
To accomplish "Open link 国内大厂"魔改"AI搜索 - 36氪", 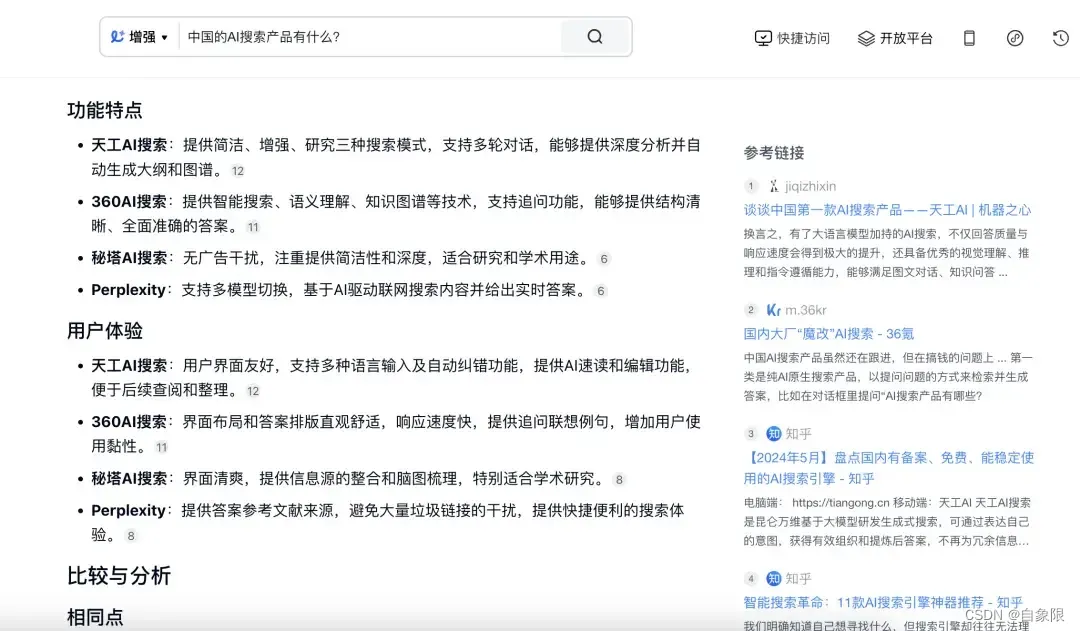I will click(829, 333).
